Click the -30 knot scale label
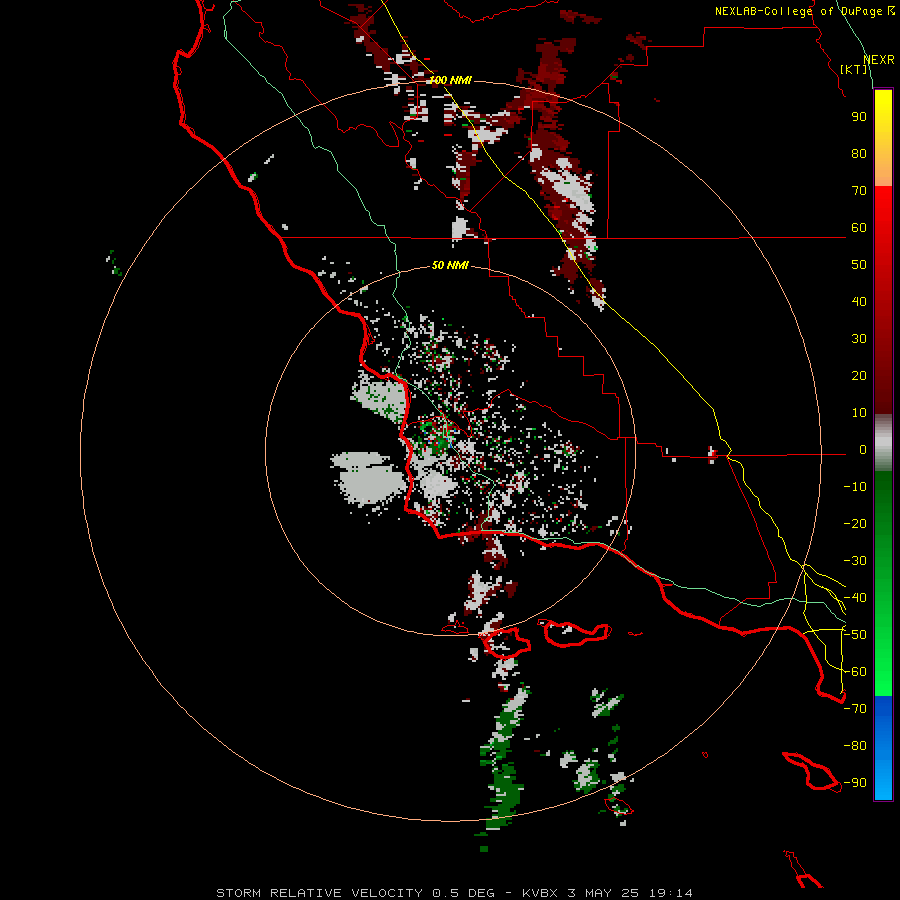Screen dimensions: 900x900 pyautogui.click(x=855, y=561)
